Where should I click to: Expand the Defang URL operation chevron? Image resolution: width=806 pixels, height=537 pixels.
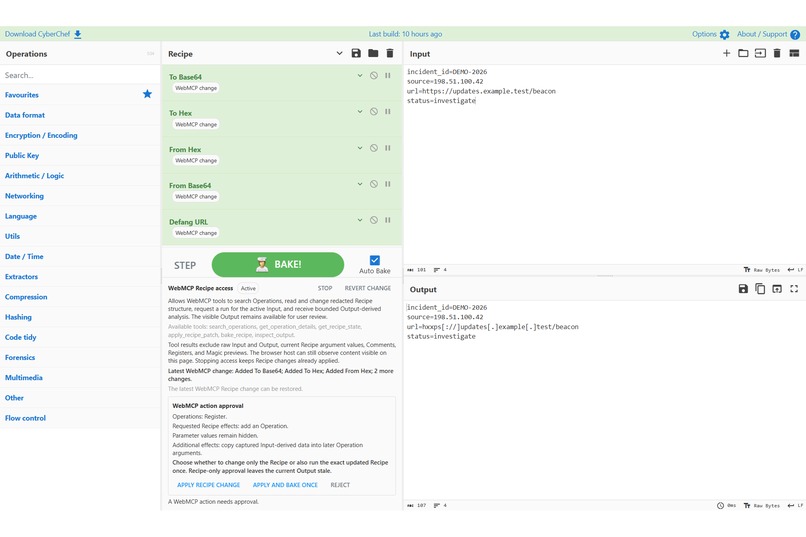(360, 220)
